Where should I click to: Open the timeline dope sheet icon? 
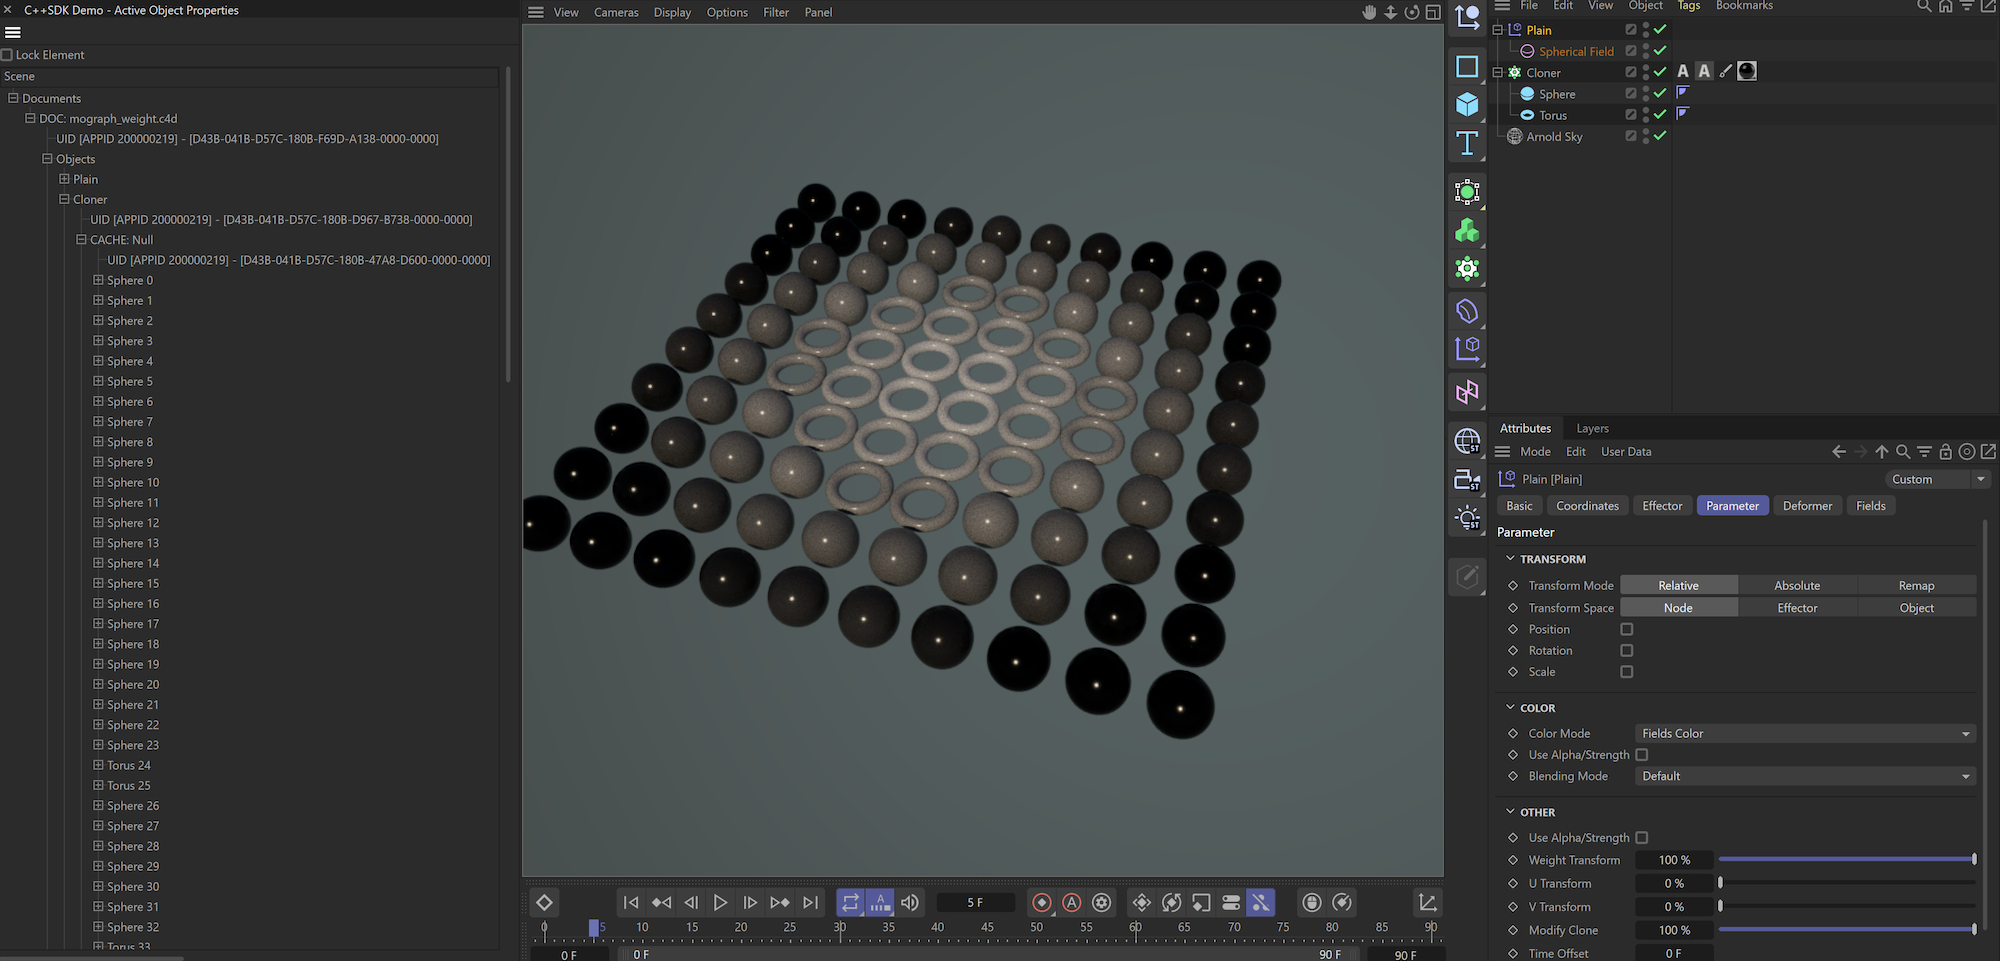point(1428,902)
